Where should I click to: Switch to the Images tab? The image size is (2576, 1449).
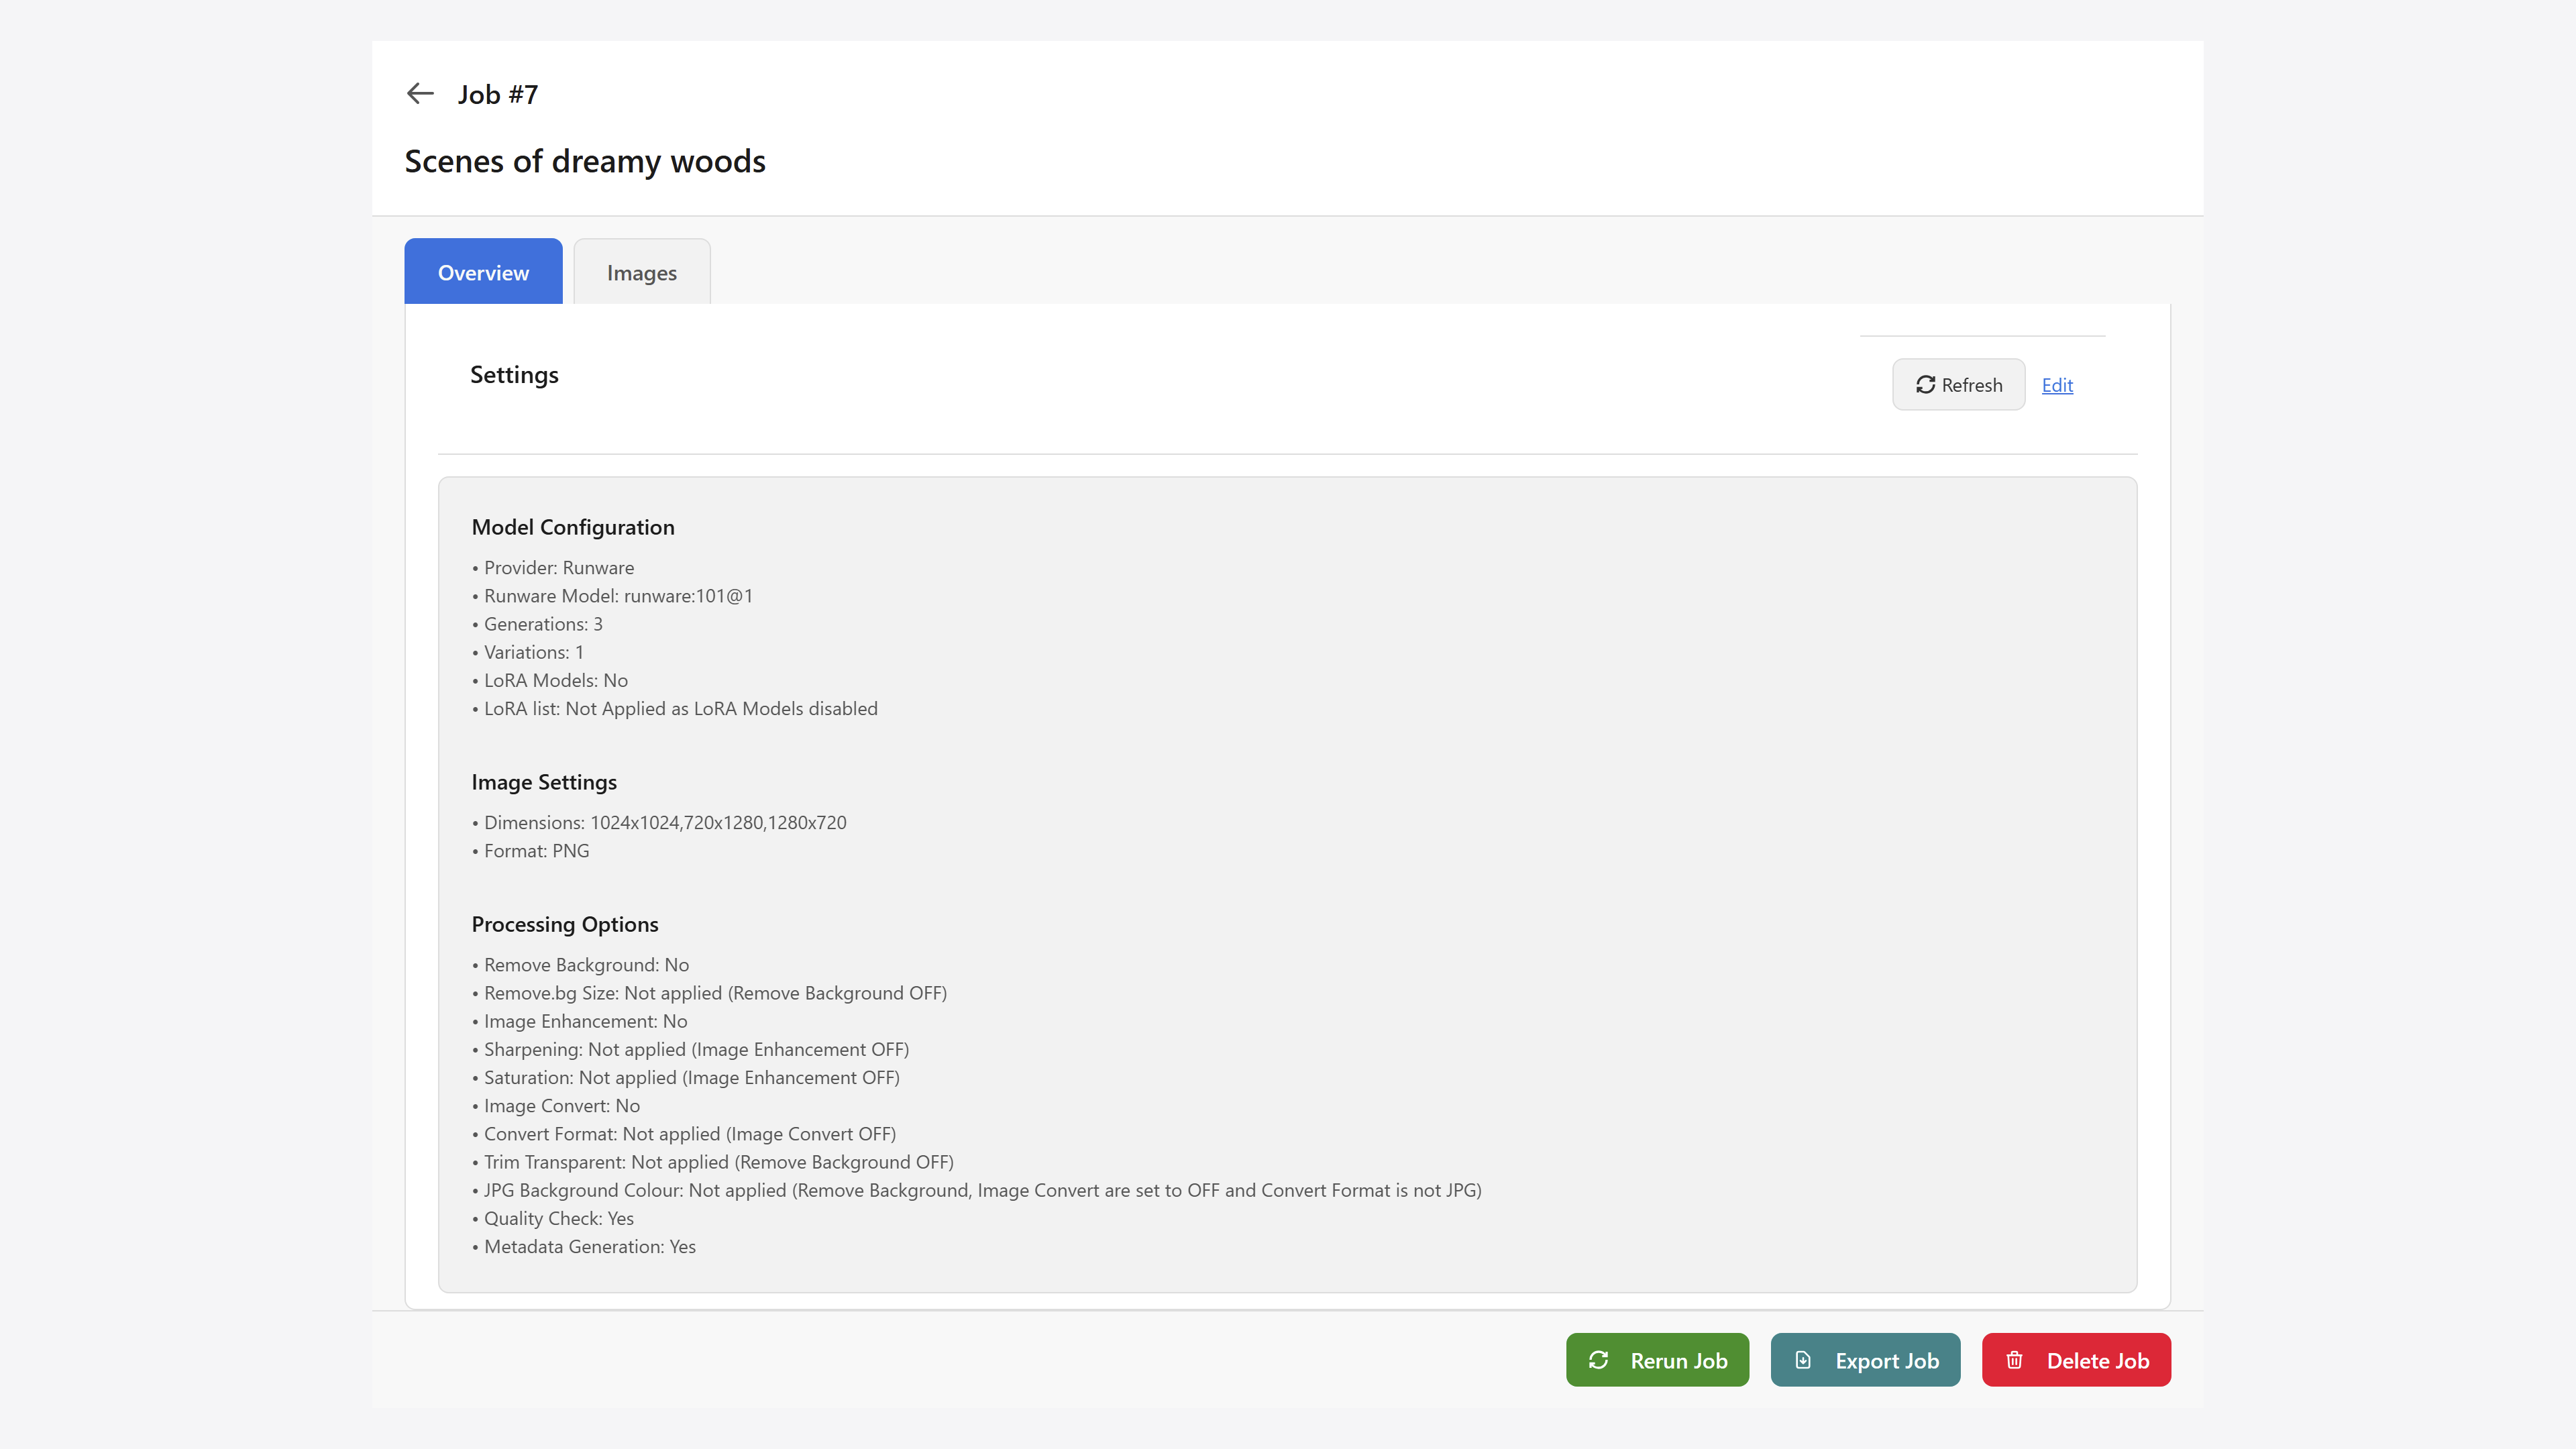click(641, 272)
